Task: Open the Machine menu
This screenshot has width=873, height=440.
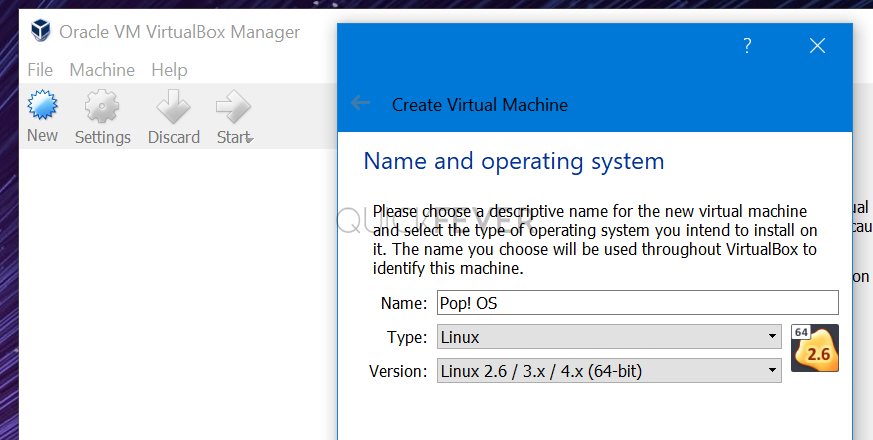Action: (102, 70)
